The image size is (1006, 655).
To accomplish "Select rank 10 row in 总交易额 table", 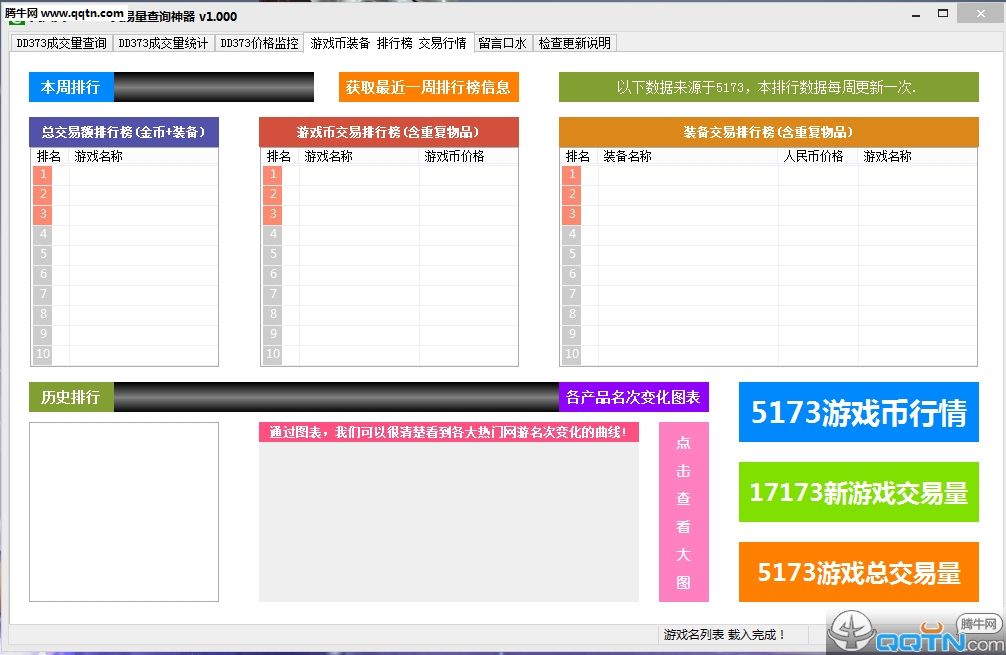I will (124, 354).
